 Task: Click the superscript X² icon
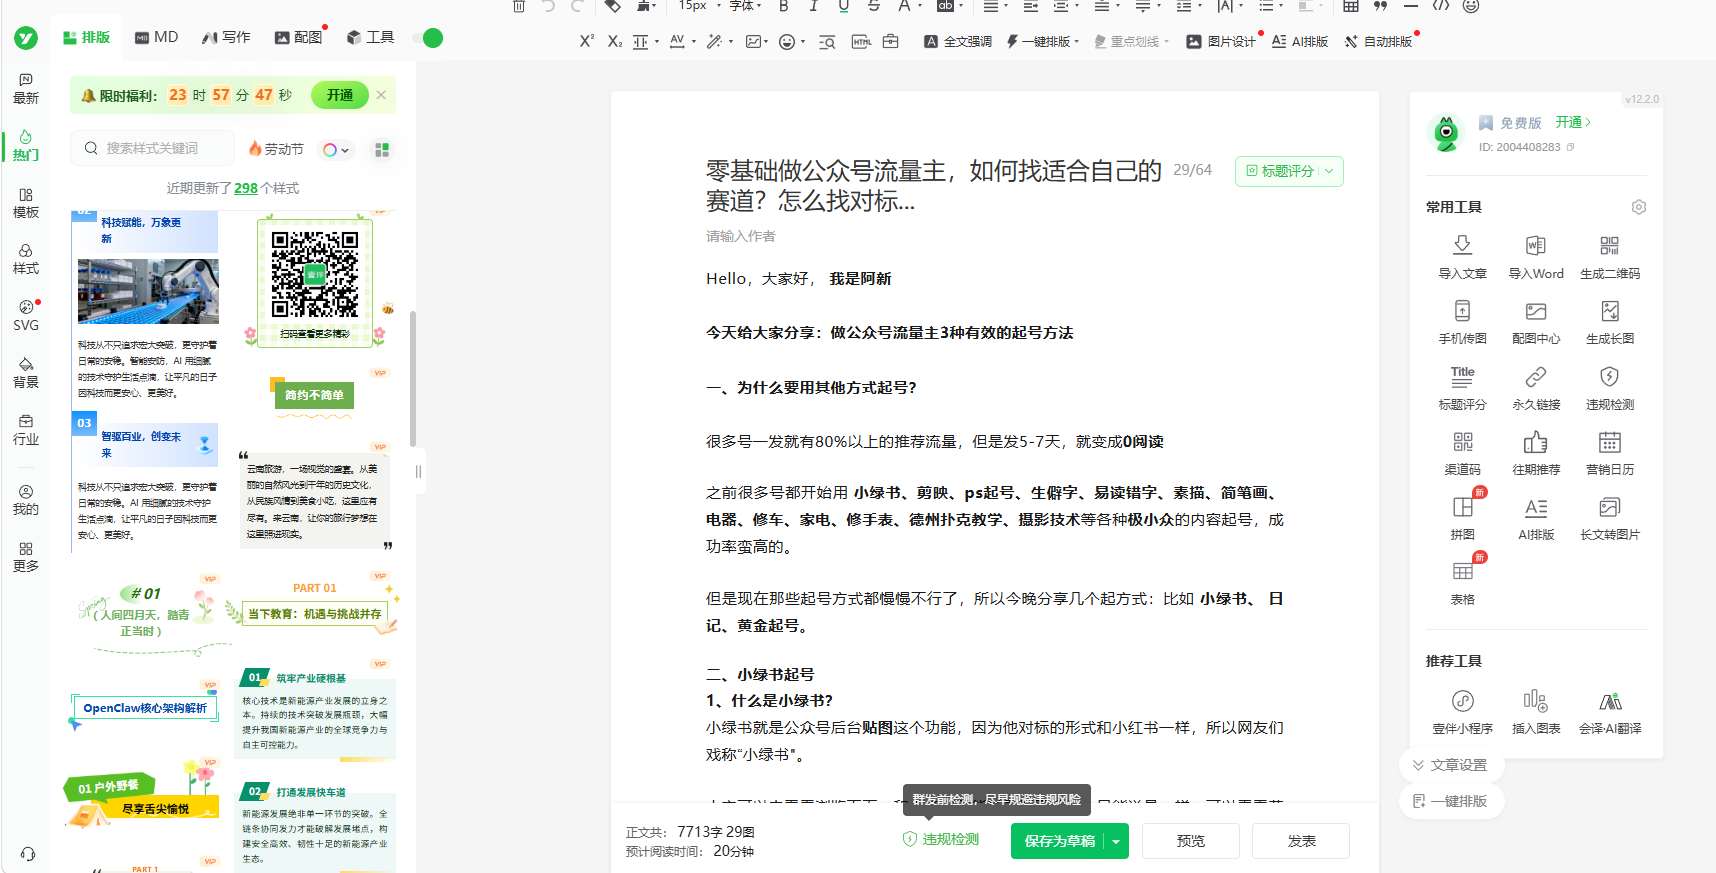click(x=586, y=41)
